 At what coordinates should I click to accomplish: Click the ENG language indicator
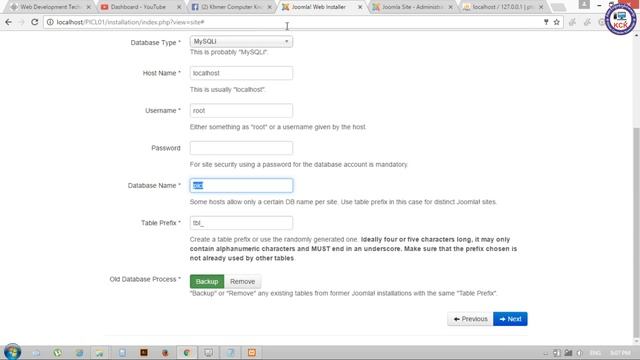point(596,353)
